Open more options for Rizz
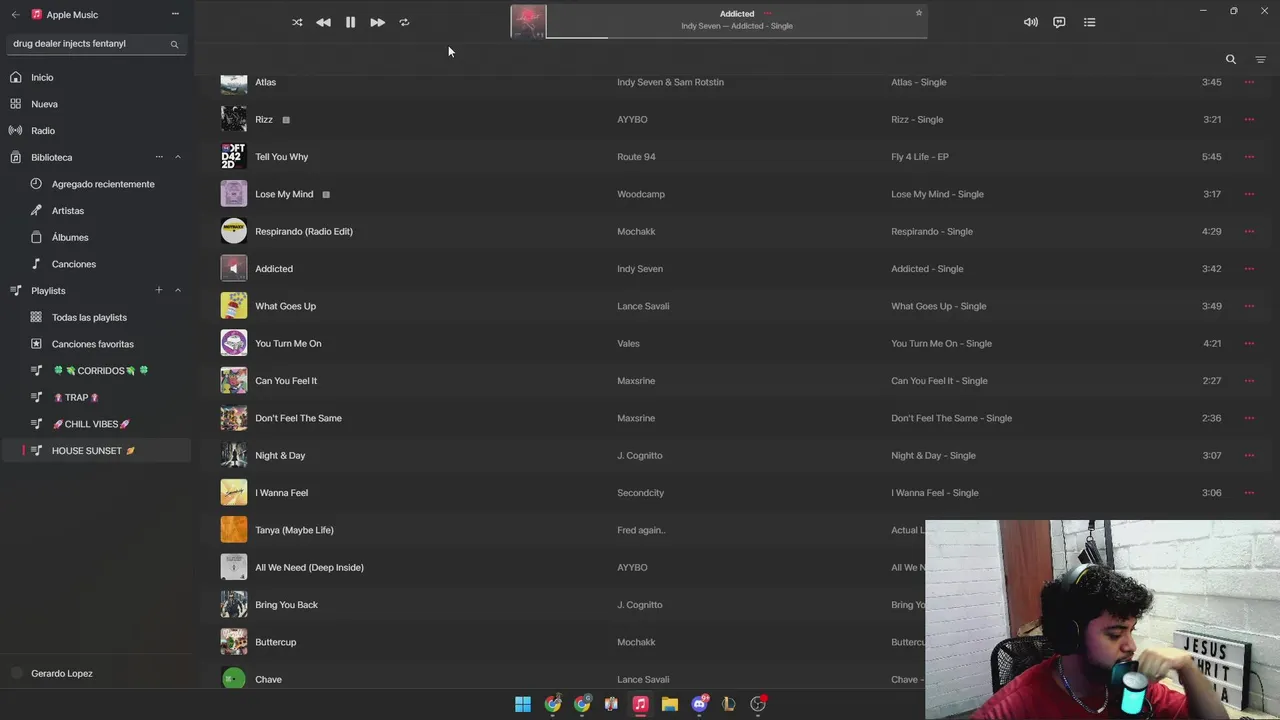 (1249, 119)
